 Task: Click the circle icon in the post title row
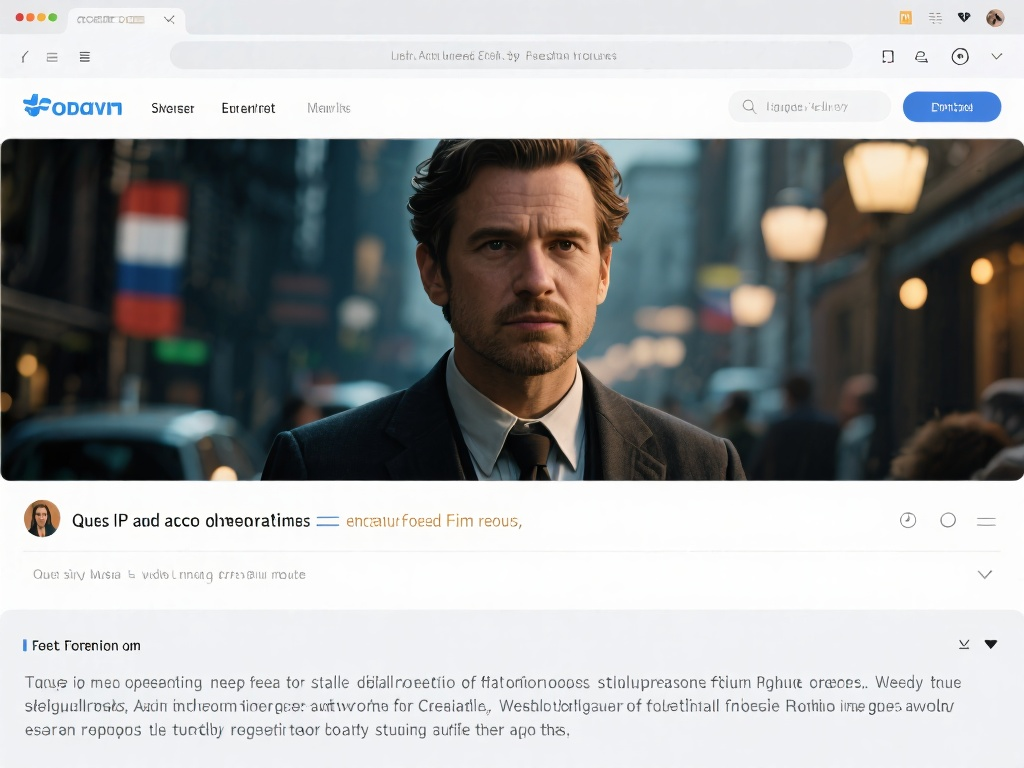coord(948,520)
